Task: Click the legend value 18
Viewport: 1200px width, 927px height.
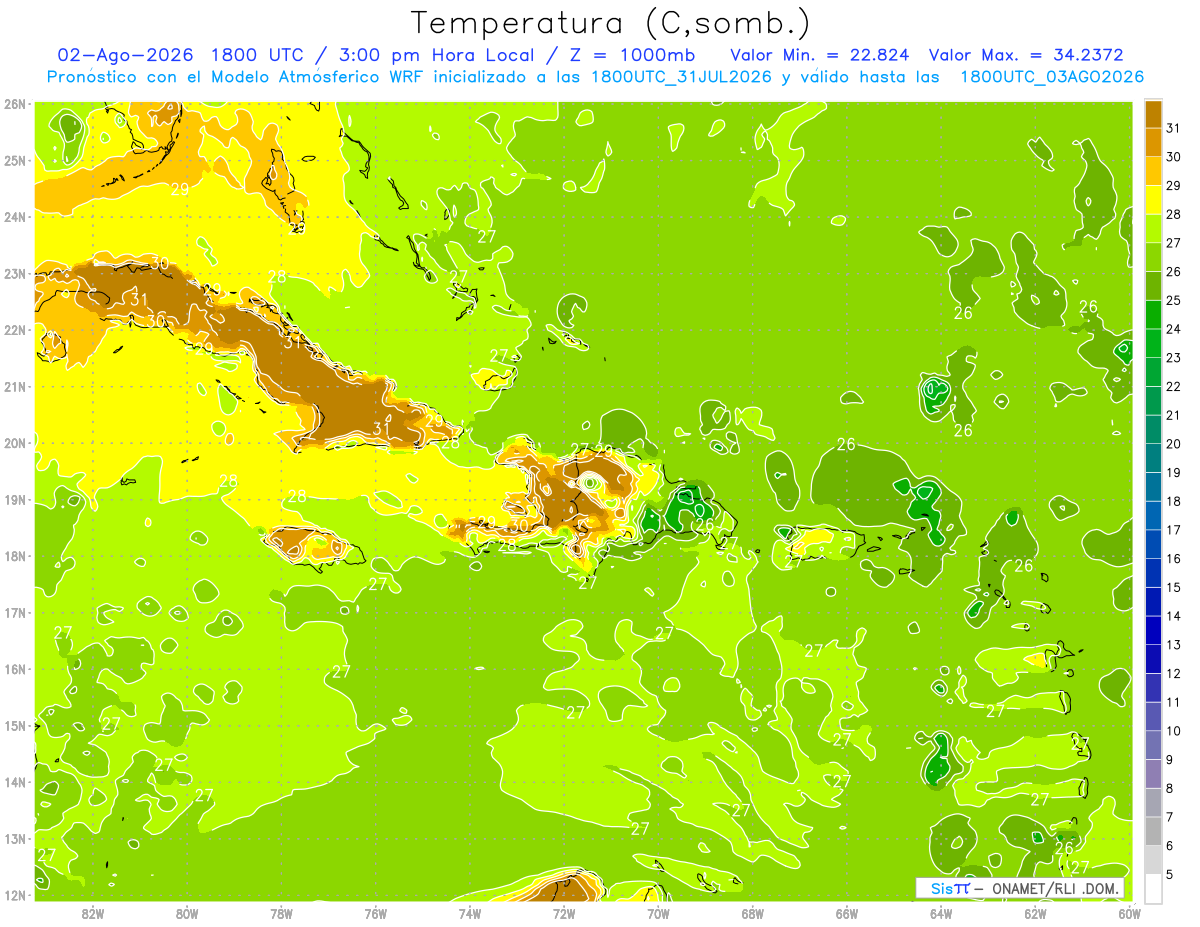Action: (1173, 502)
